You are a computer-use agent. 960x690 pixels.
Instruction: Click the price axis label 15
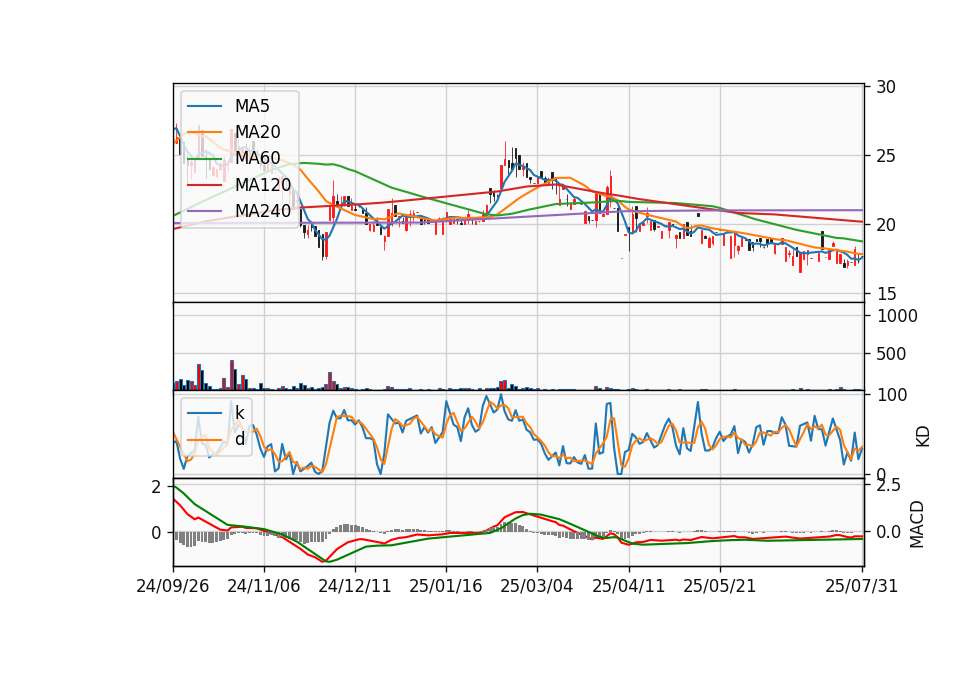886,294
